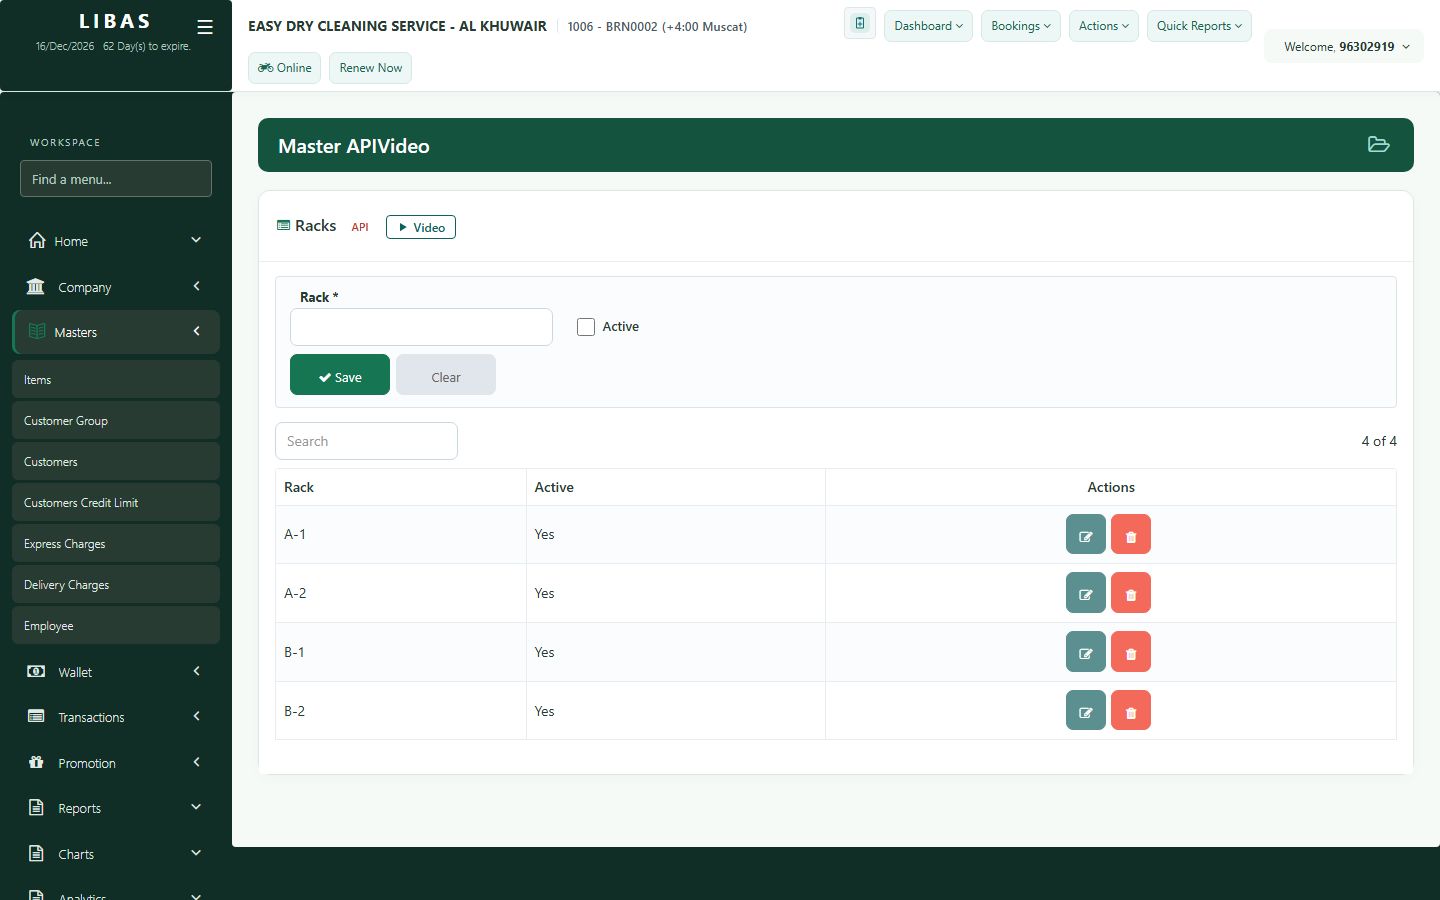Edit rack A-2 using pencil icon
The image size is (1440, 900).
[1086, 593]
